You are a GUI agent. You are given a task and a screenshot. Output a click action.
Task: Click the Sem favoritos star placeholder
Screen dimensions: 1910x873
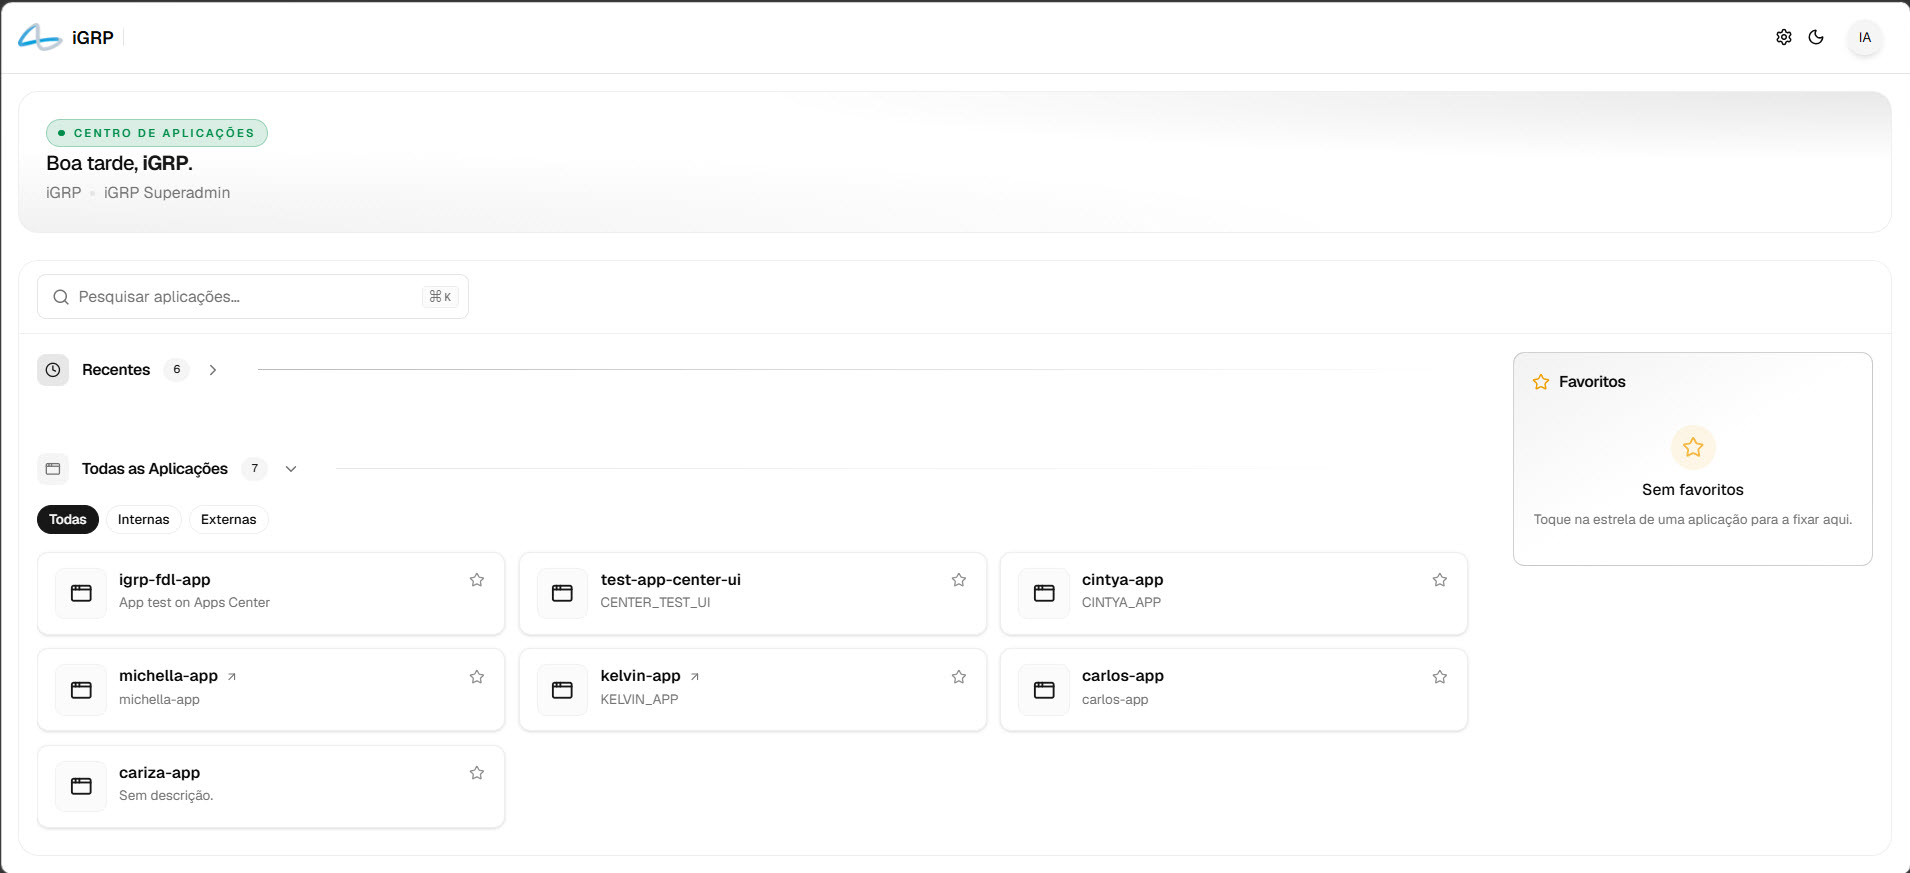pyautogui.click(x=1693, y=447)
